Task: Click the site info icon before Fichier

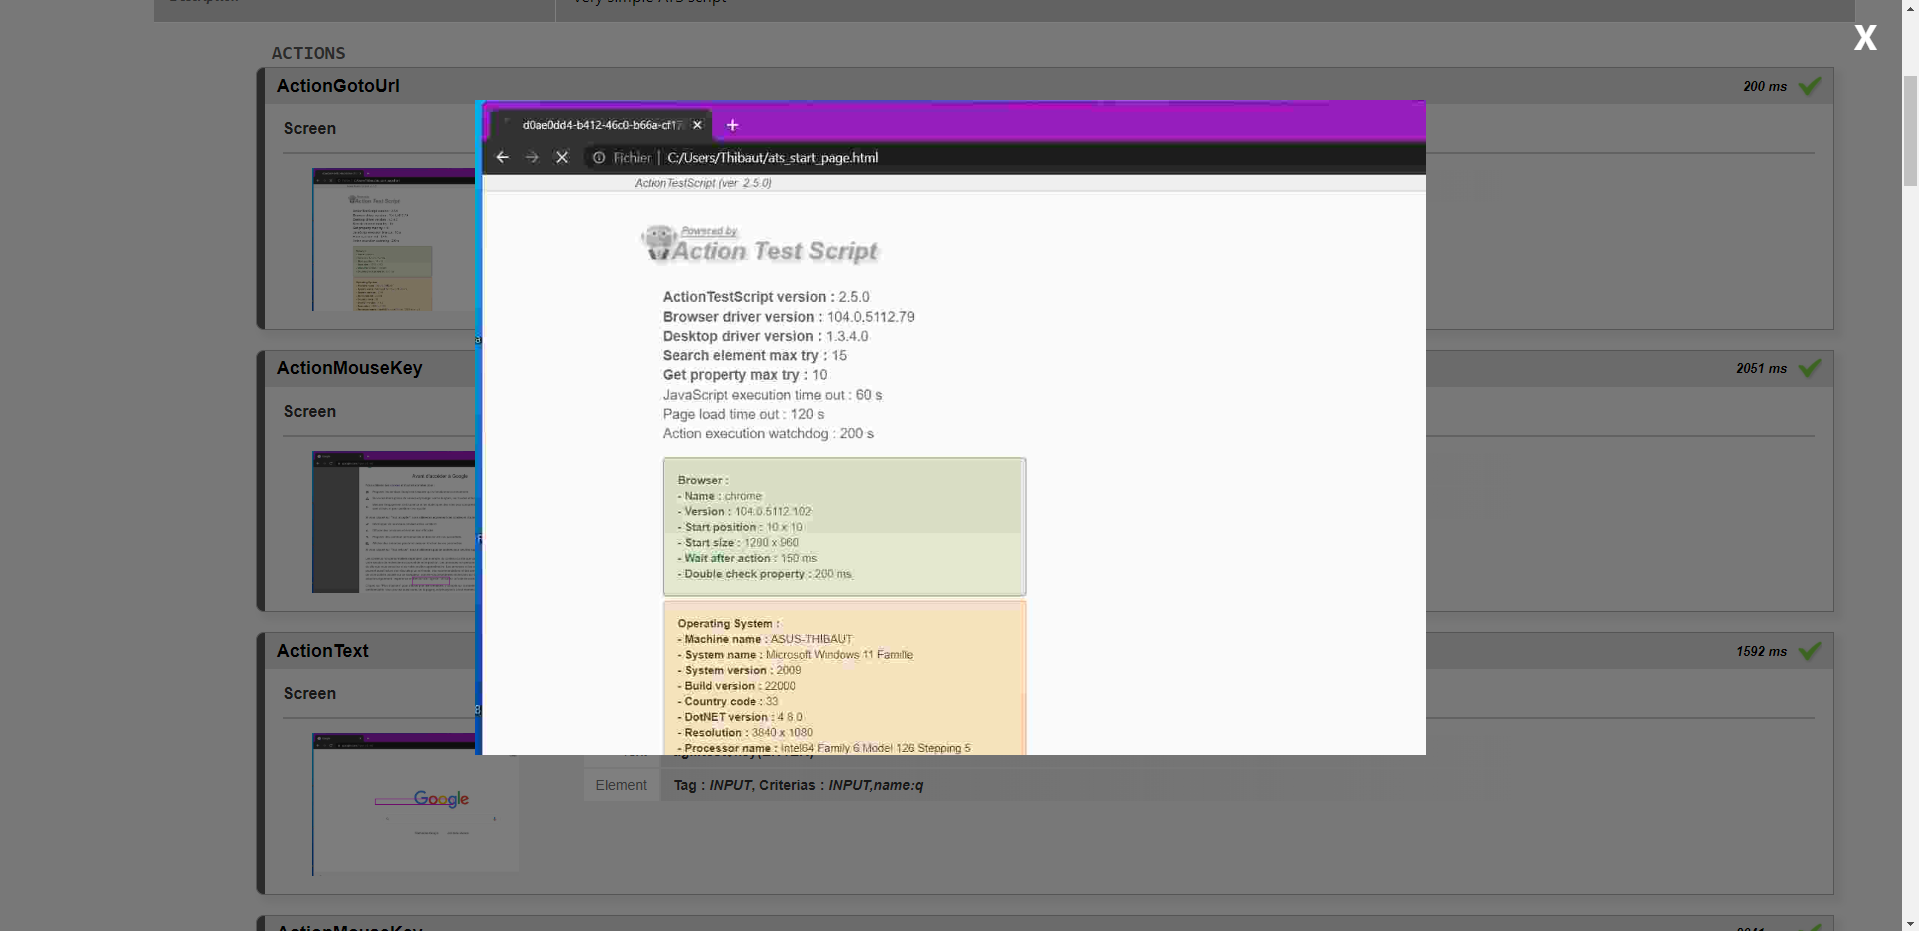Action: pos(599,157)
